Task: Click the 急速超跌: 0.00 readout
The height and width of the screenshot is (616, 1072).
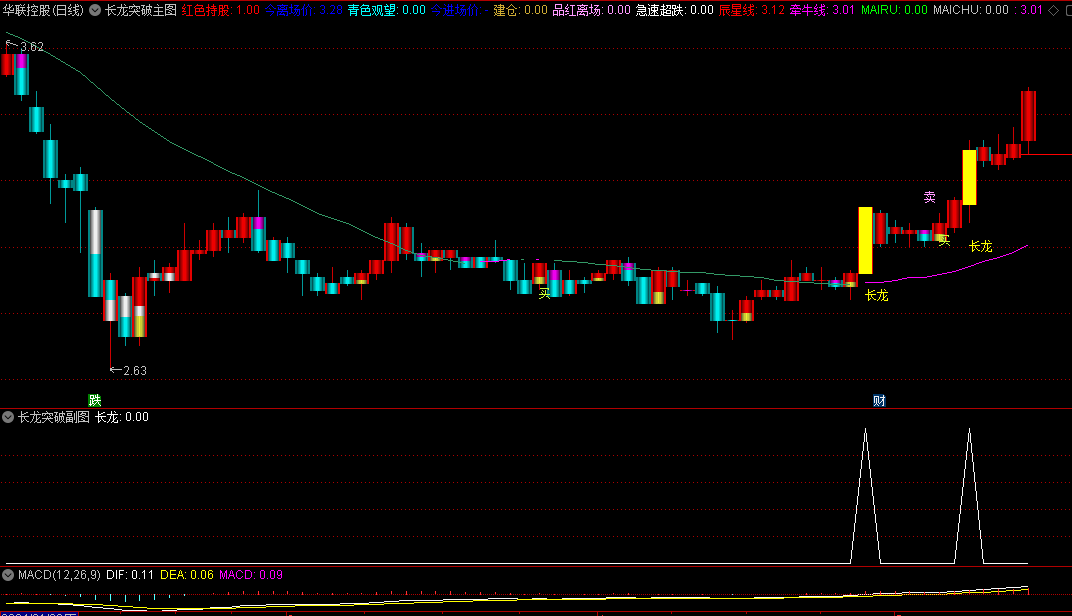Action: (x=675, y=10)
